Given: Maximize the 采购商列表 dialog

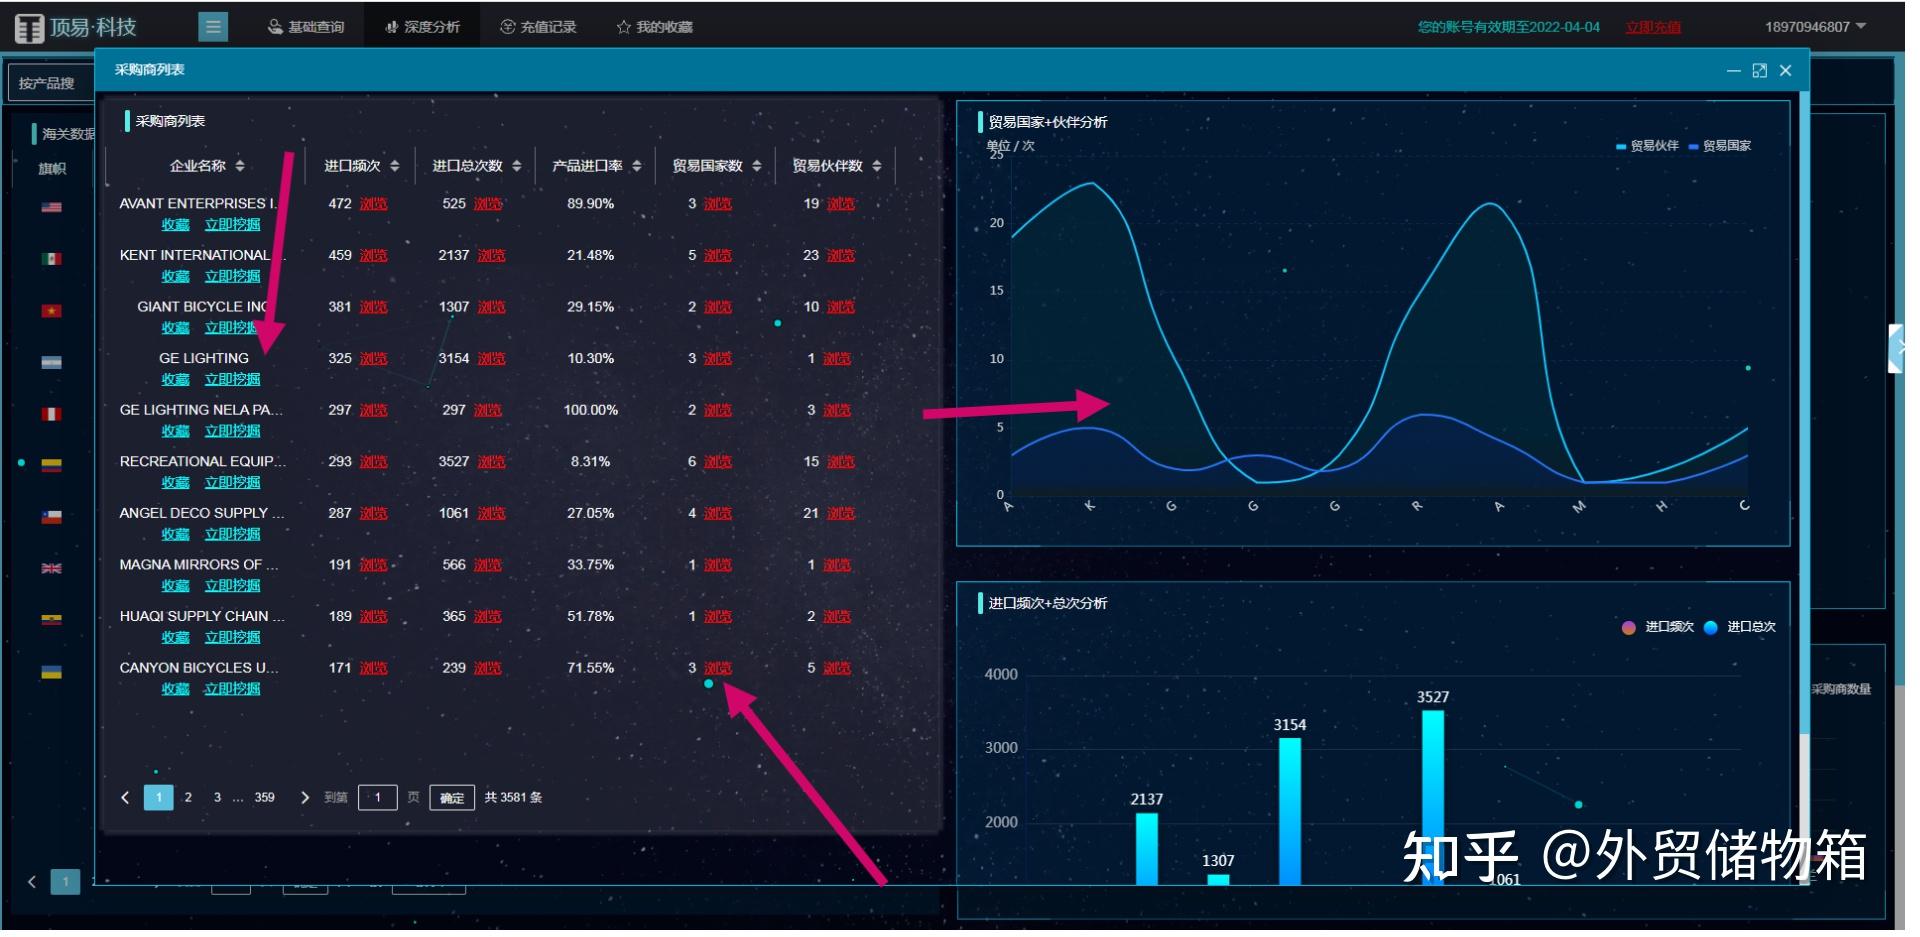Looking at the screenshot, I should click(1760, 71).
